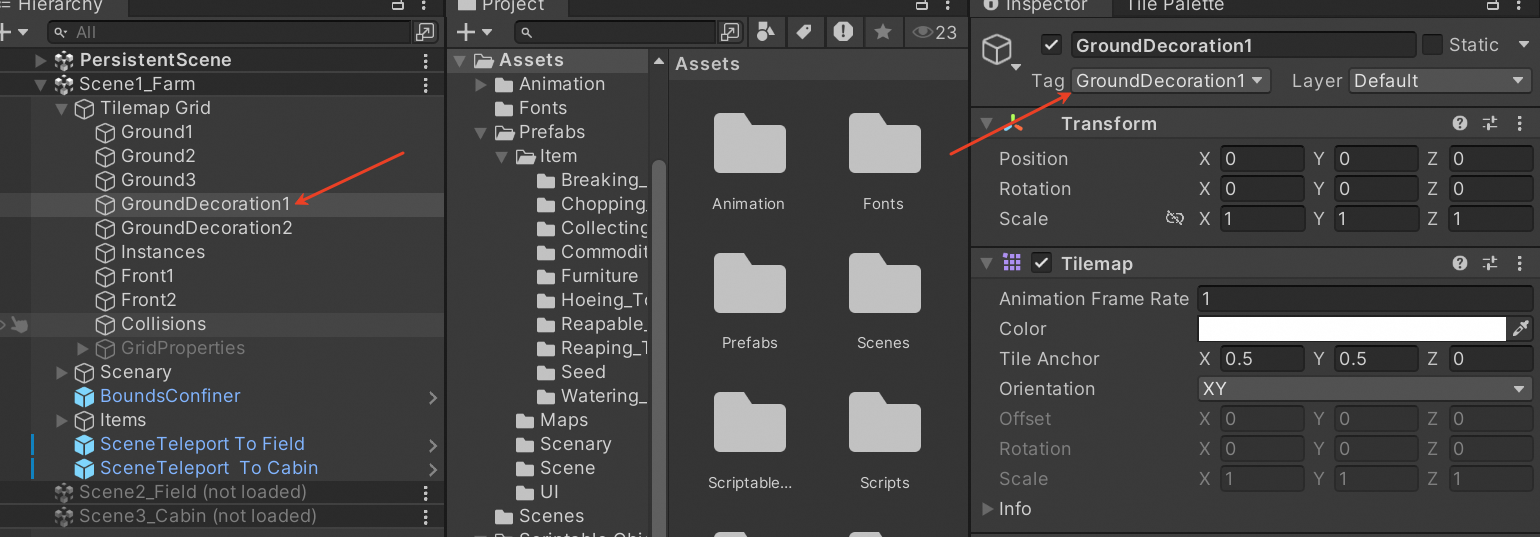Toggle the Tilemap component enabled checkbox
This screenshot has height=537, width=1540.
pos(1042,263)
